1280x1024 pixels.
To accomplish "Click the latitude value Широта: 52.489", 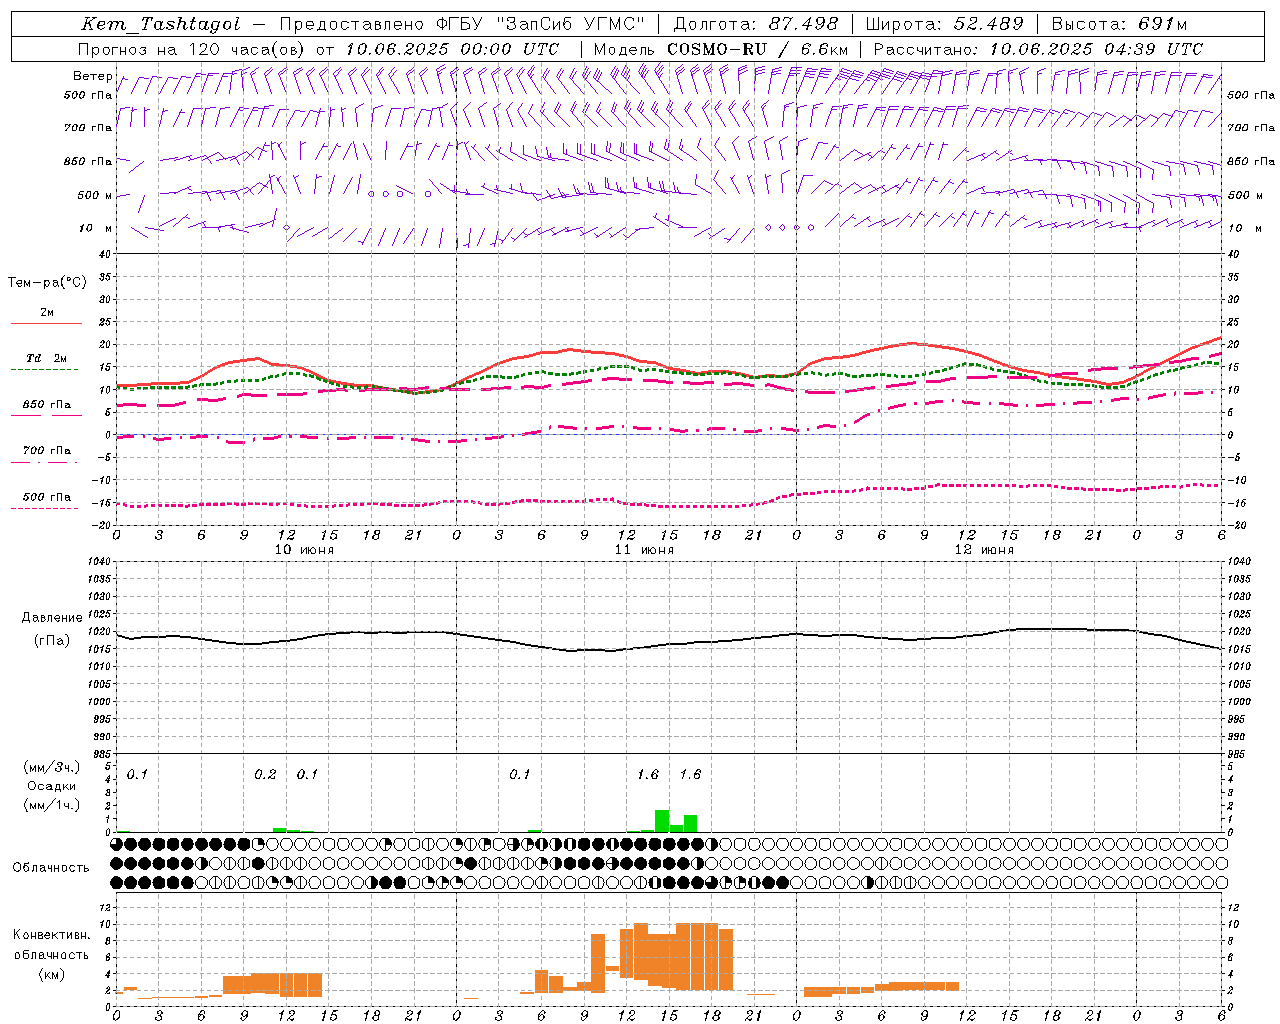I will click(x=945, y=24).
